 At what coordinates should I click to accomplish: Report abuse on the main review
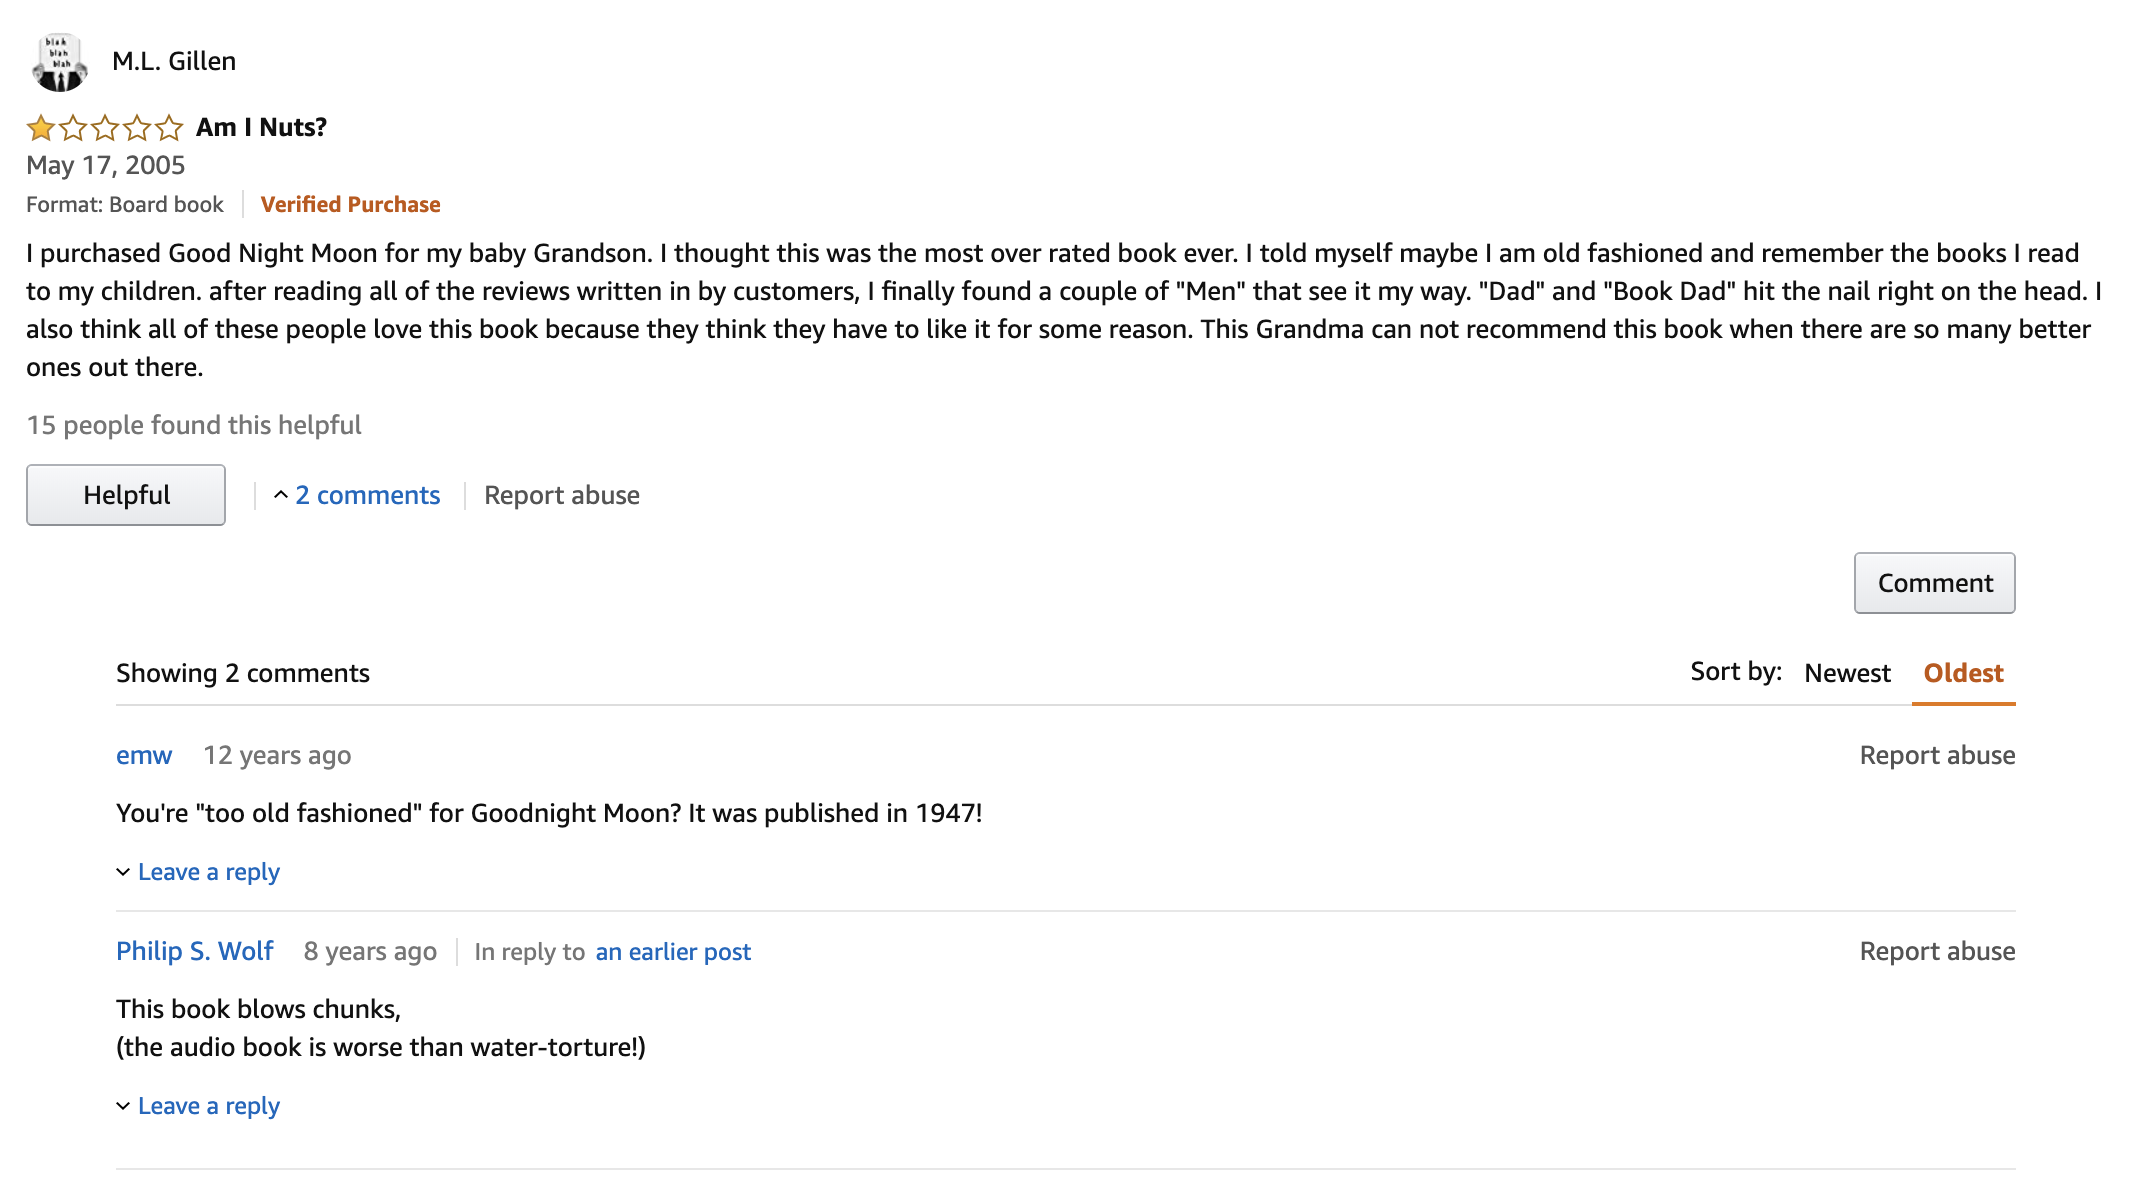pos(562,495)
